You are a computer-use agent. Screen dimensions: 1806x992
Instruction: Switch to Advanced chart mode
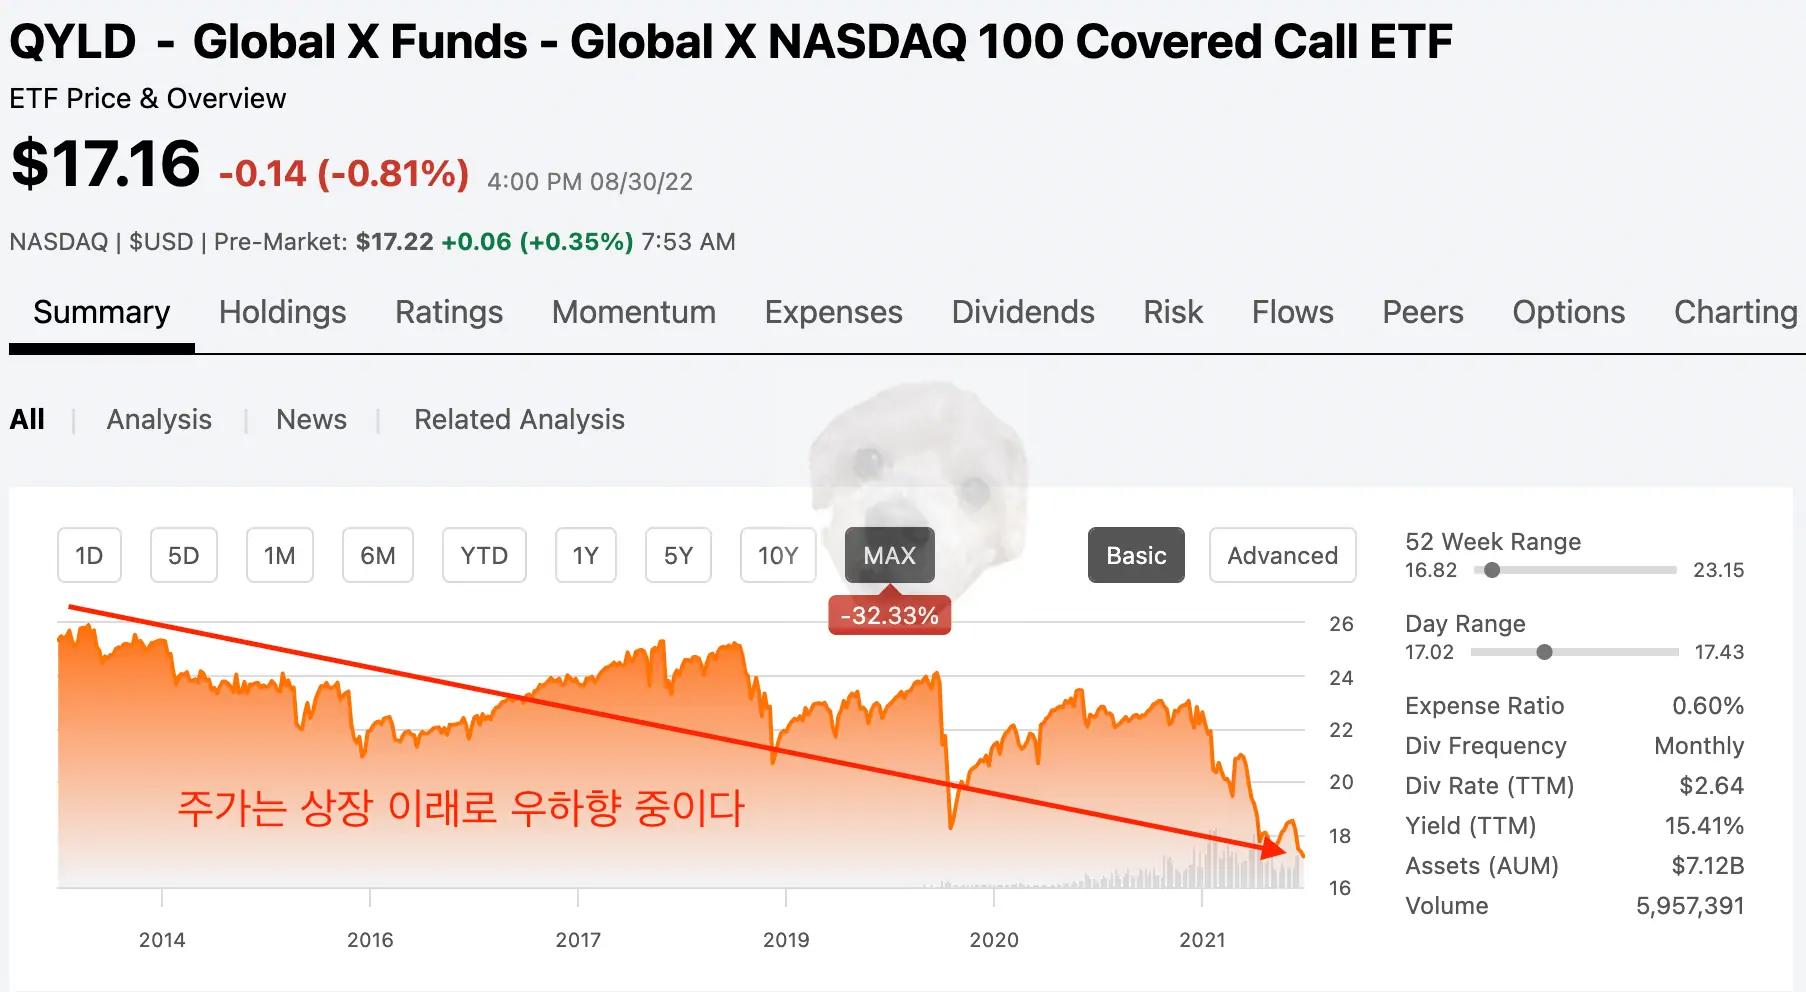click(x=1282, y=555)
